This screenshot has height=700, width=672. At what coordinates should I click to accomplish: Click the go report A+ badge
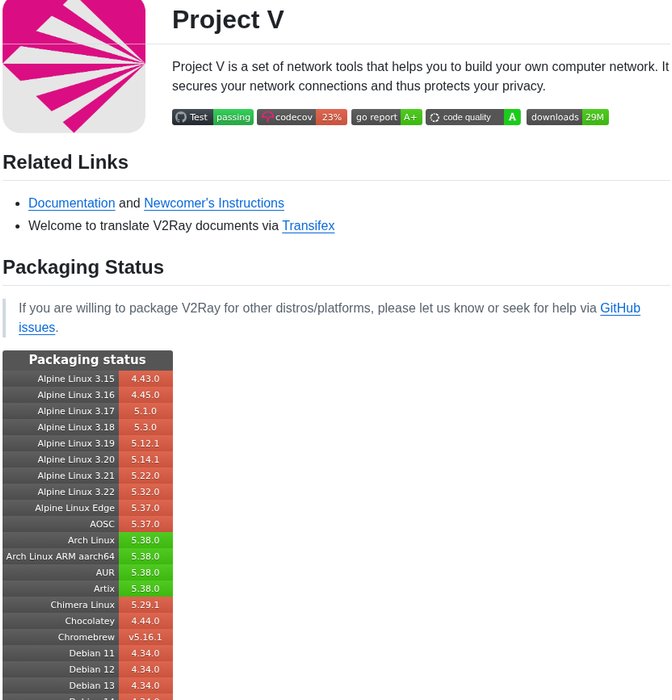pyautogui.click(x=386, y=117)
